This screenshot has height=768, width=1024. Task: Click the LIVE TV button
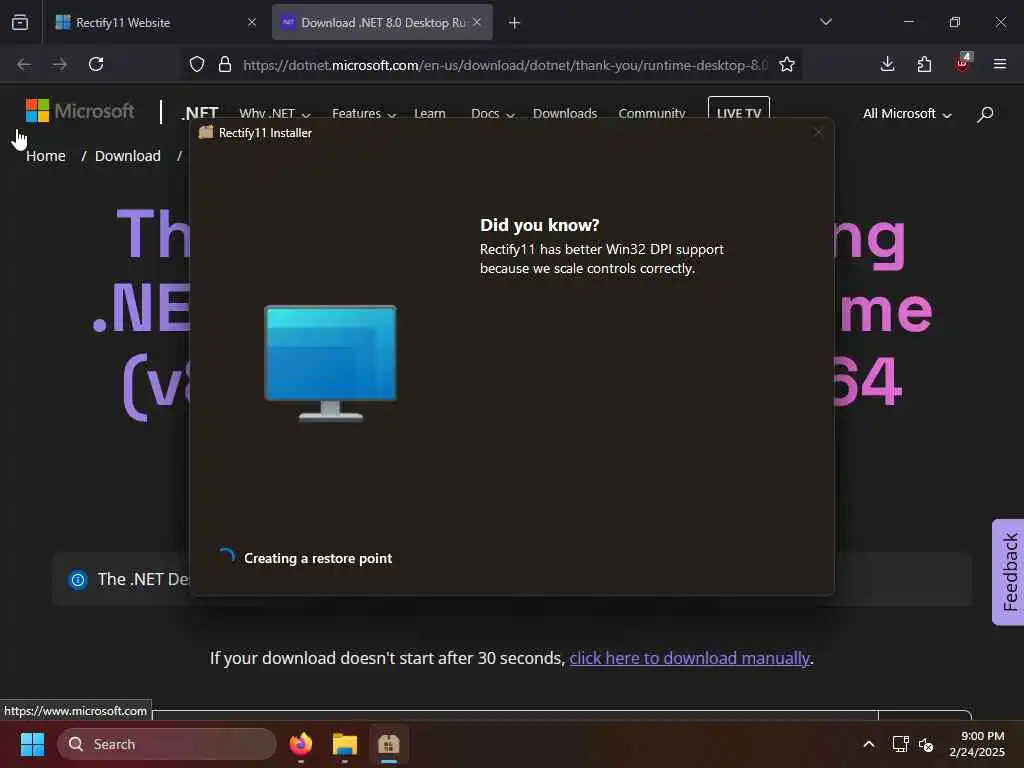(x=739, y=110)
